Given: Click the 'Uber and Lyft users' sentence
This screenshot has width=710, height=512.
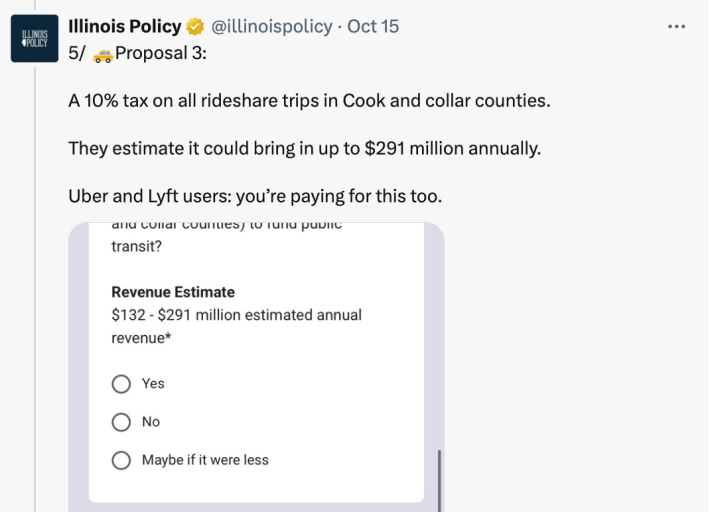Looking at the screenshot, I should [x=254, y=196].
